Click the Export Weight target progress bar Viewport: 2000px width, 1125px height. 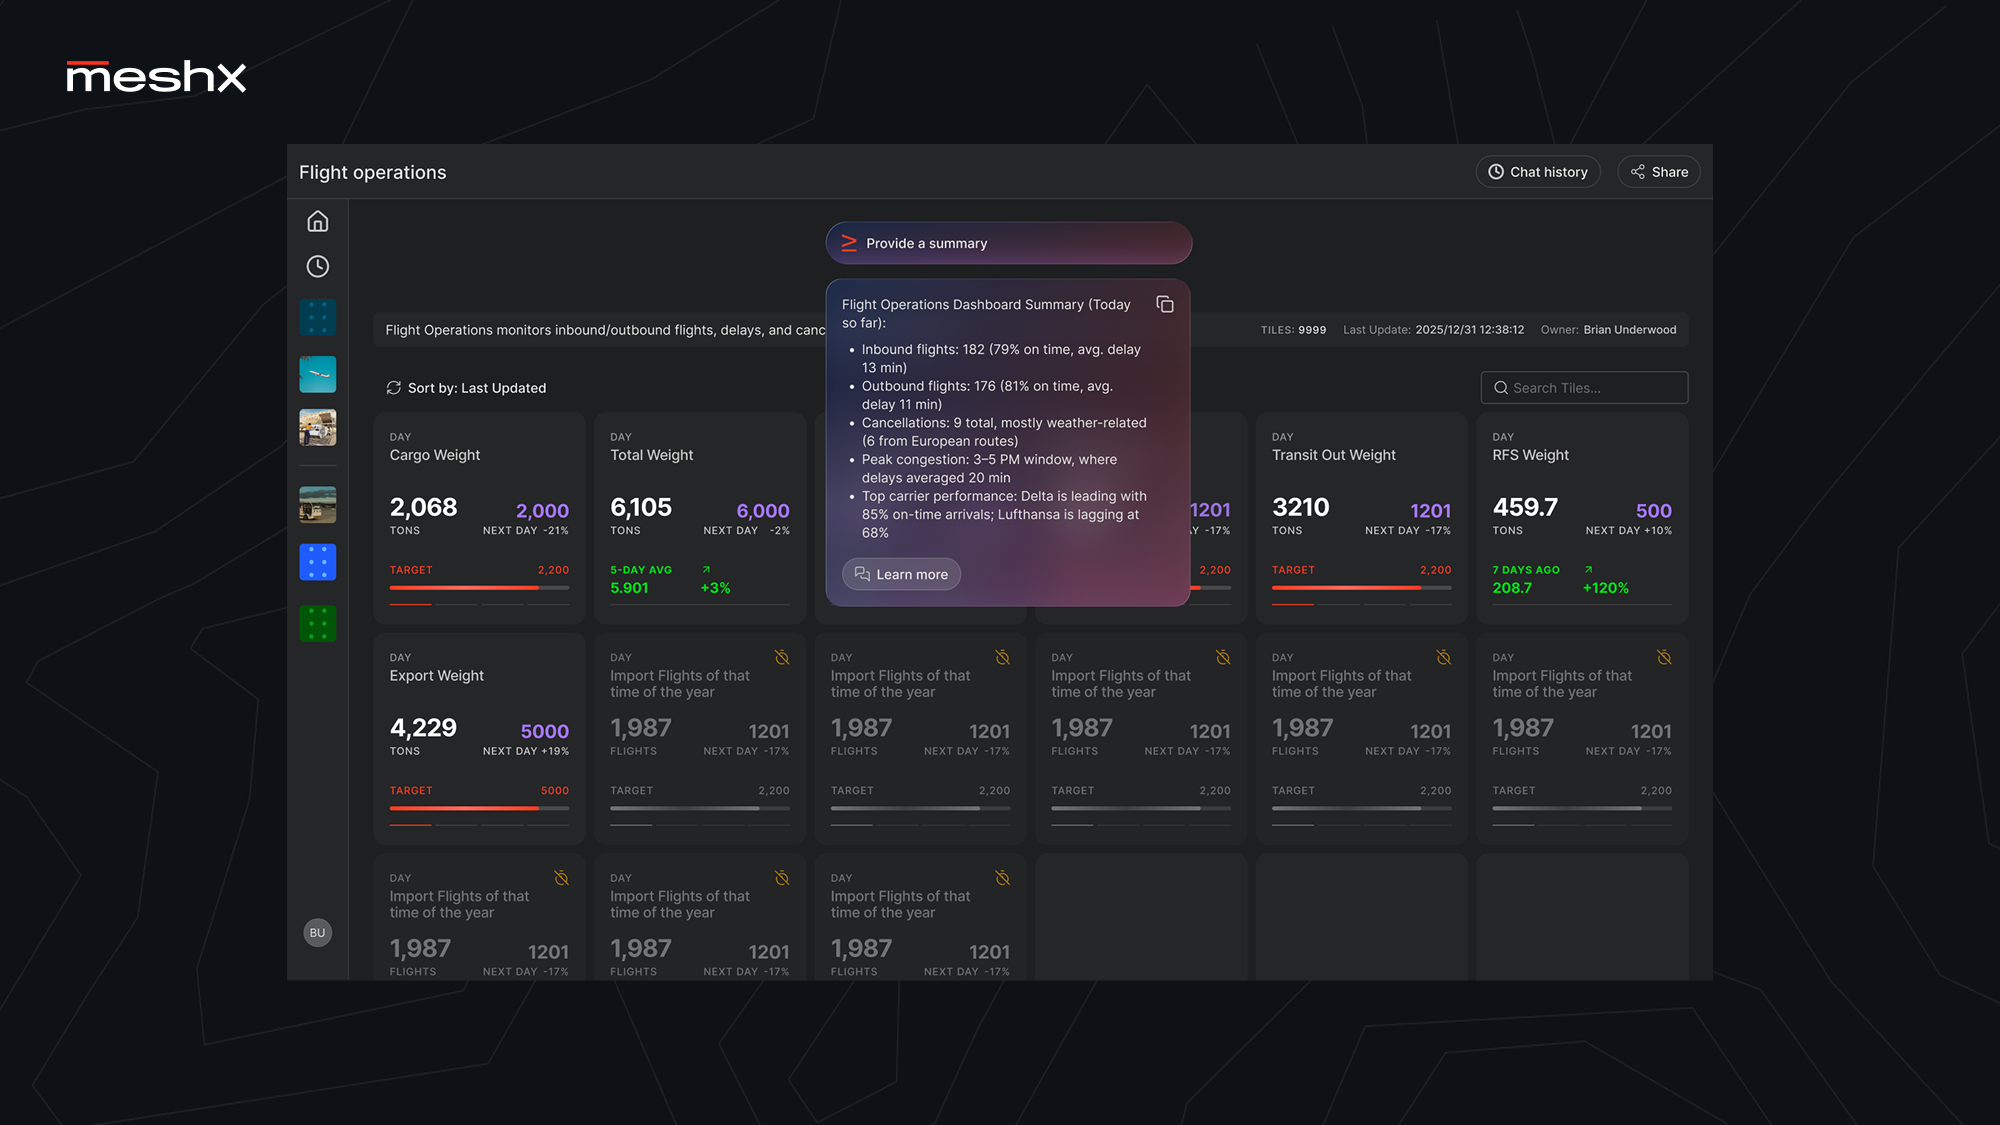[x=479, y=808]
